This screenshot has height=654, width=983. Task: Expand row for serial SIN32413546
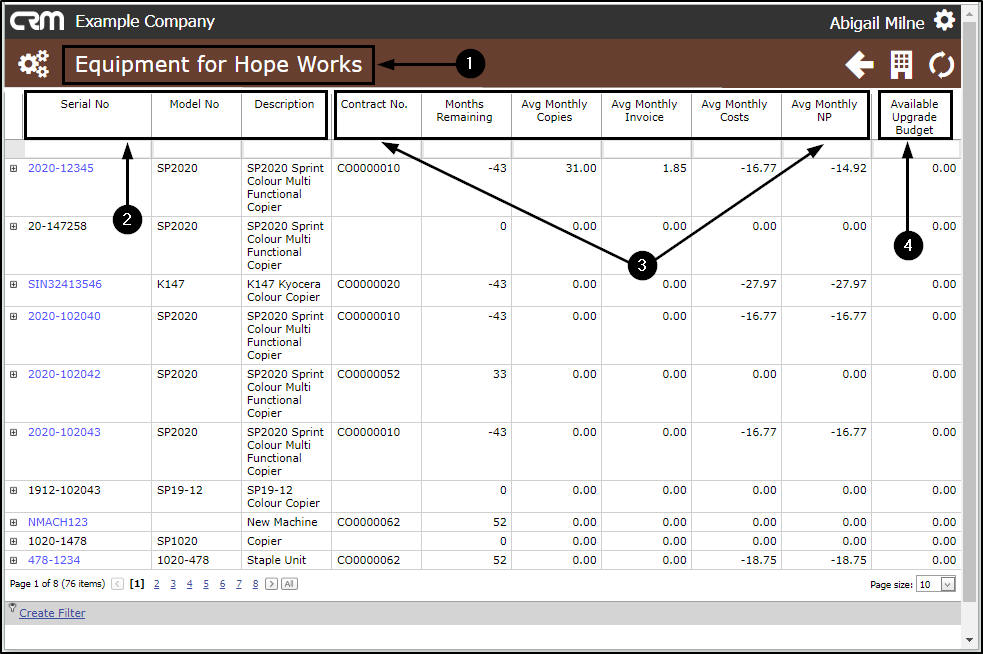click(x=13, y=284)
